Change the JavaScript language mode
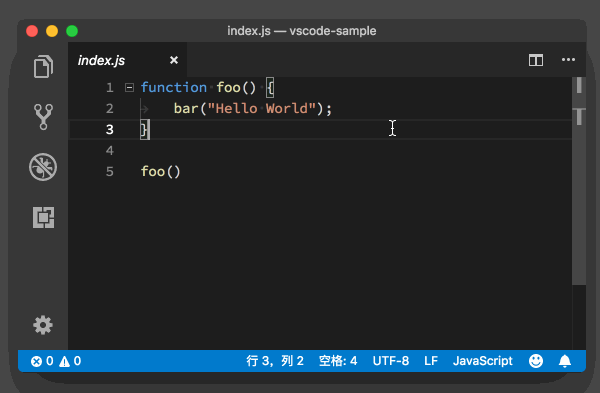Image resolution: width=600 pixels, height=393 pixels. coord(483,361)
